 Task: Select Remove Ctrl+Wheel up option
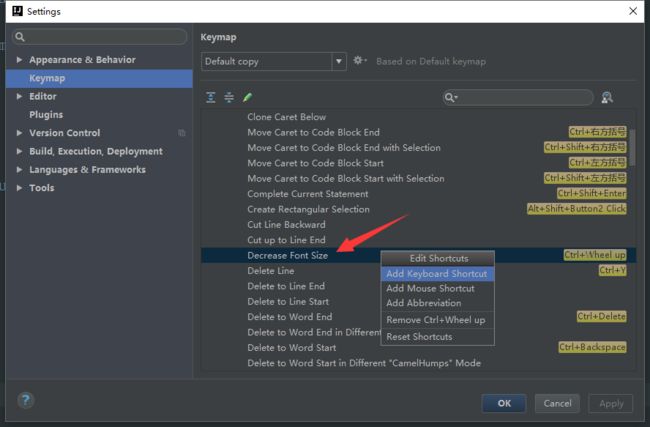(x=437, y=320)
